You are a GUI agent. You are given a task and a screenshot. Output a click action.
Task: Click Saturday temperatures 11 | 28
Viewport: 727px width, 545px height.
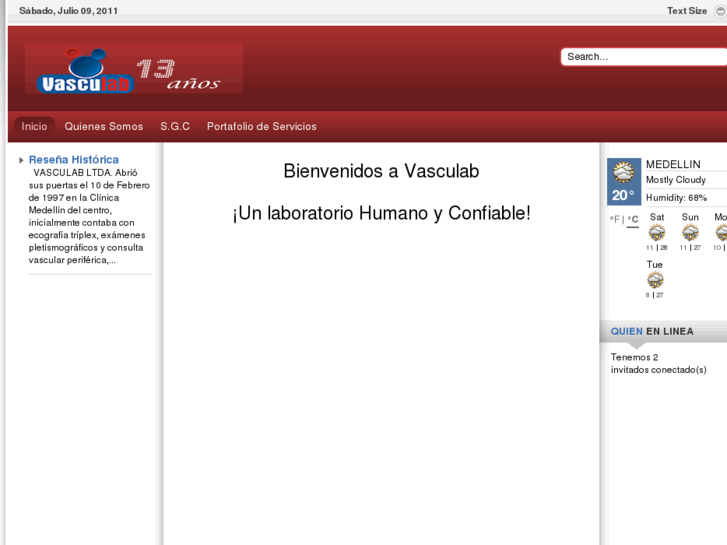pyautogui.click(x=657, y=248)
